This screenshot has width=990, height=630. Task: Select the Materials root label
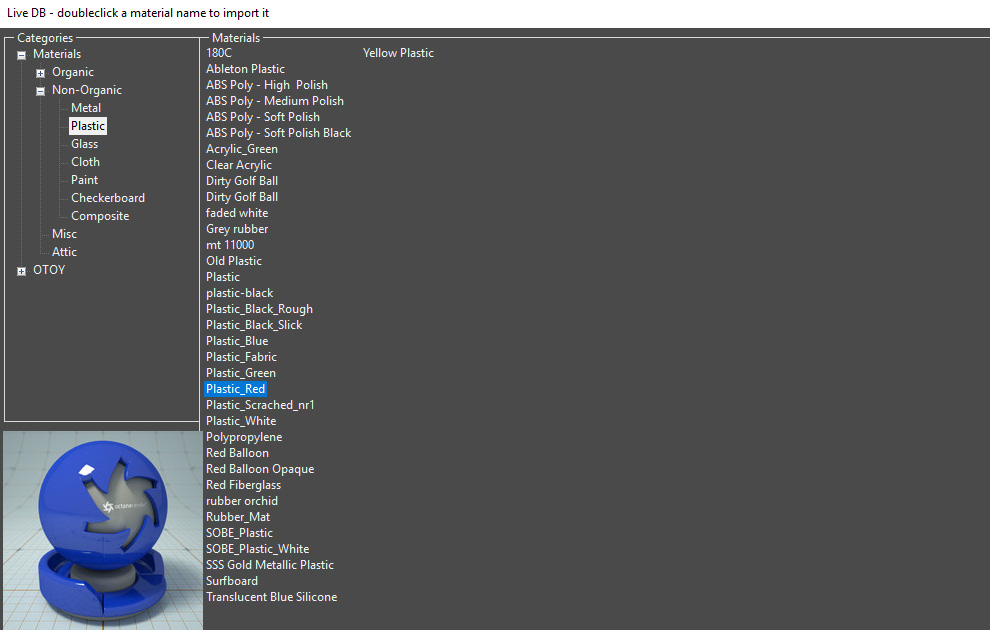coord(57,54)
